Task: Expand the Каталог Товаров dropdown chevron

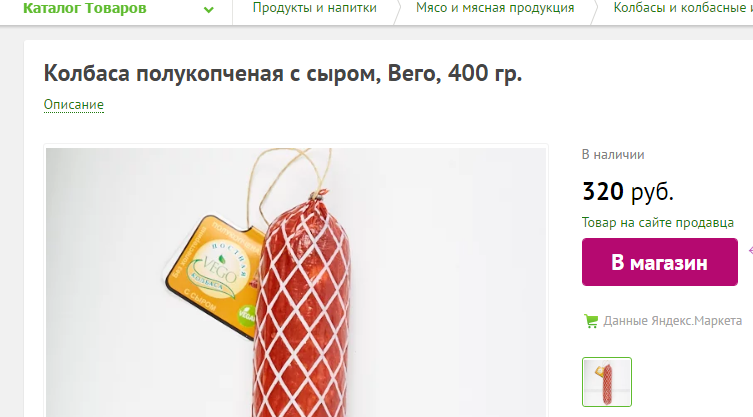Action: pos(208,9)
